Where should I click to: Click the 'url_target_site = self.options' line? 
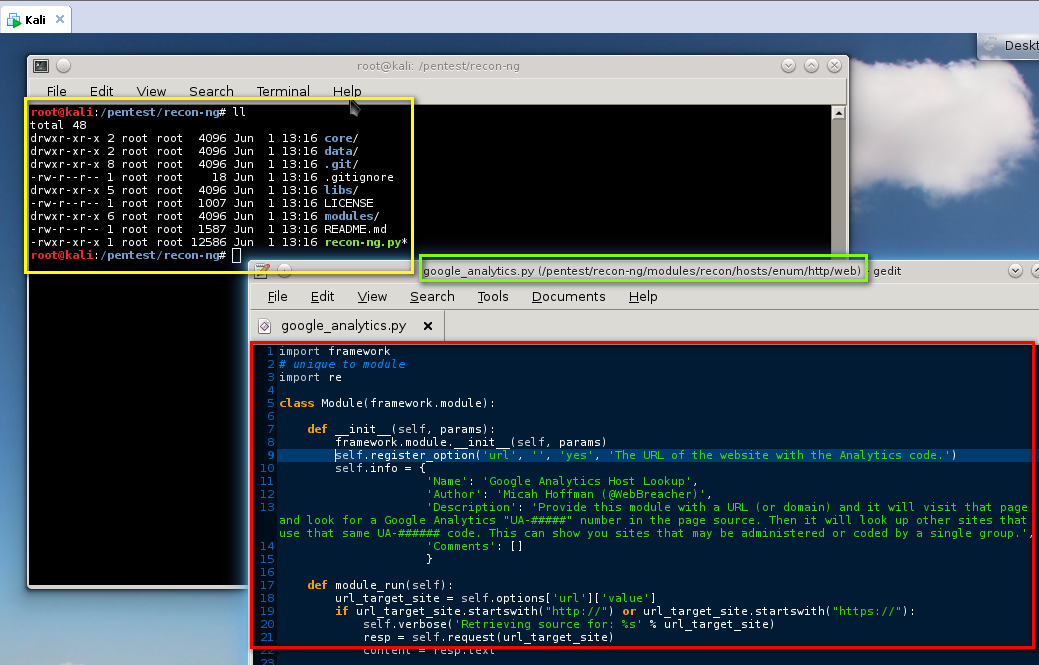point(495,598)
